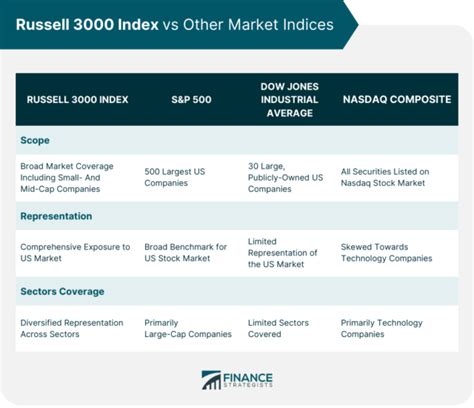
Task: Click the Dow Jones Industrial Average header
Action: [x=290, y=100]
